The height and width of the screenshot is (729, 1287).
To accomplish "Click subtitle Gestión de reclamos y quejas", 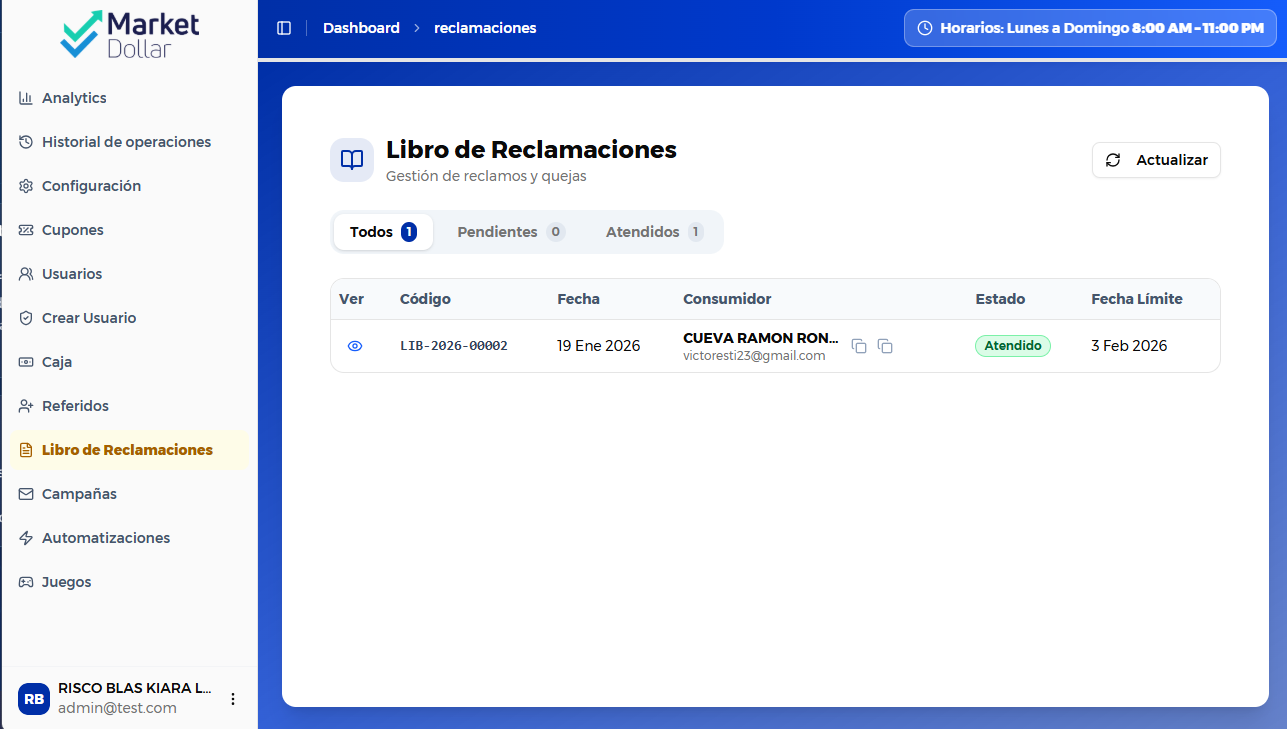I will pos(486,176).
